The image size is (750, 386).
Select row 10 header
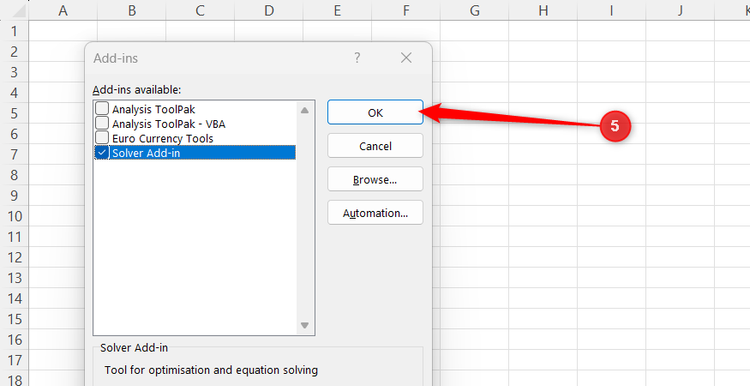[x=14, y=216]
